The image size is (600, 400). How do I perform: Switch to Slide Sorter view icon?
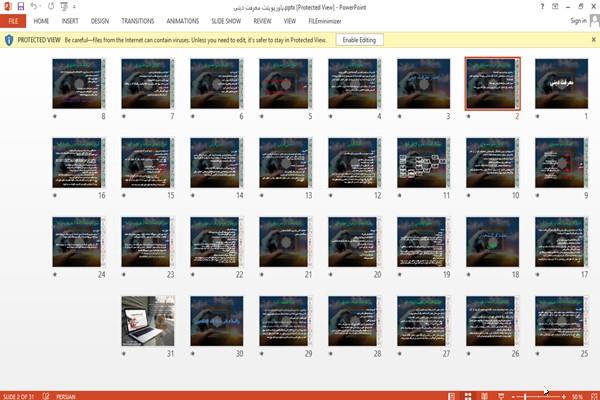[x=468, y=396]
